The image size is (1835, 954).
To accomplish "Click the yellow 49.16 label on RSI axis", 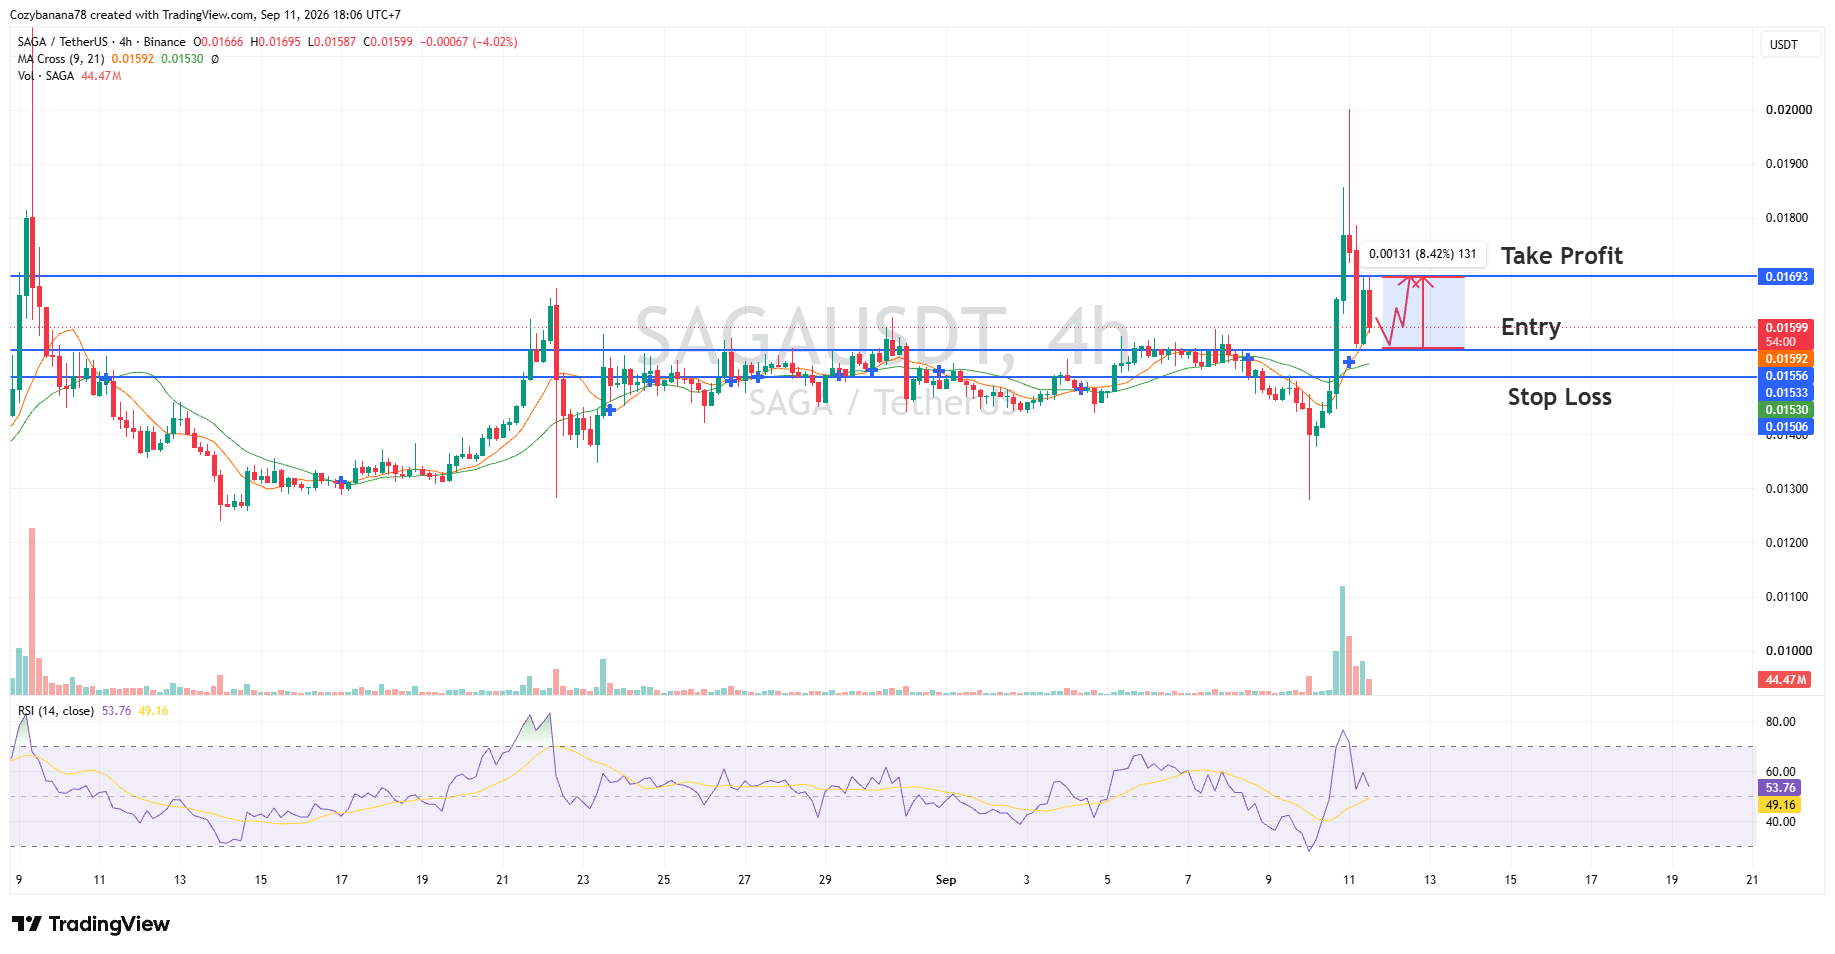I will [x=1779, y=805].
